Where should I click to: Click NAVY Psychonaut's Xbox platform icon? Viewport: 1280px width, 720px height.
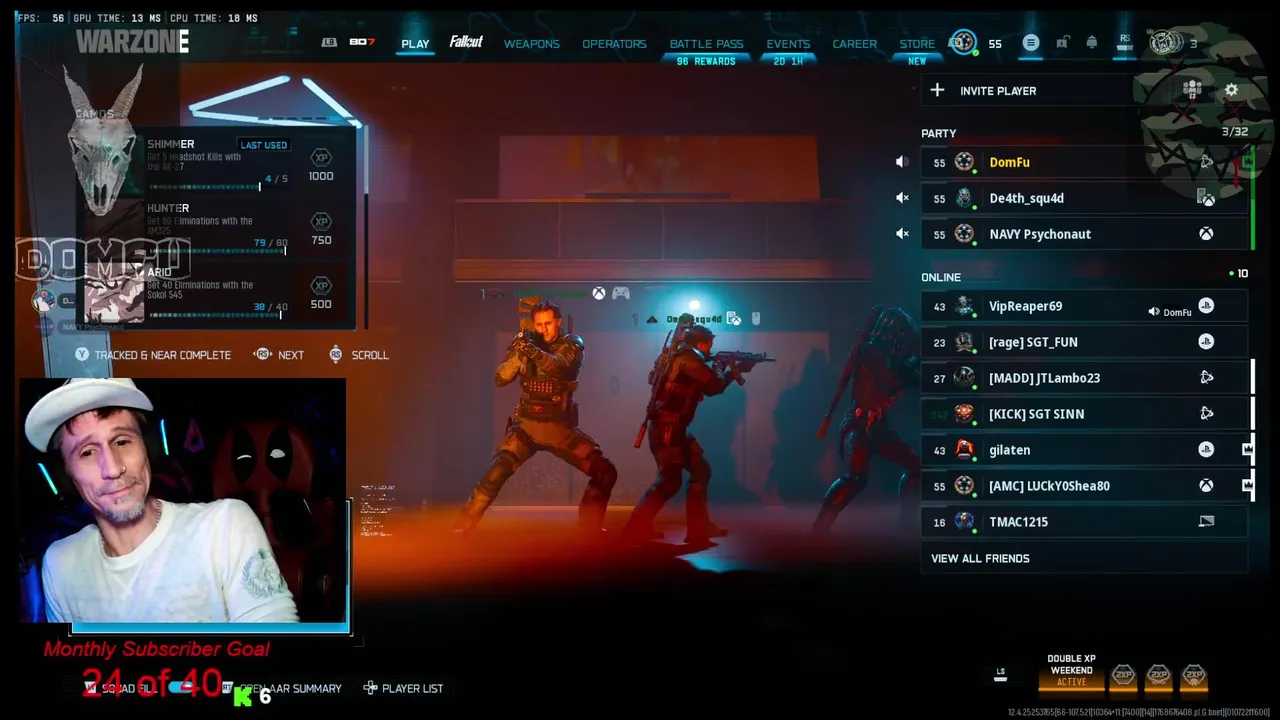click(x=1206, y=234)
